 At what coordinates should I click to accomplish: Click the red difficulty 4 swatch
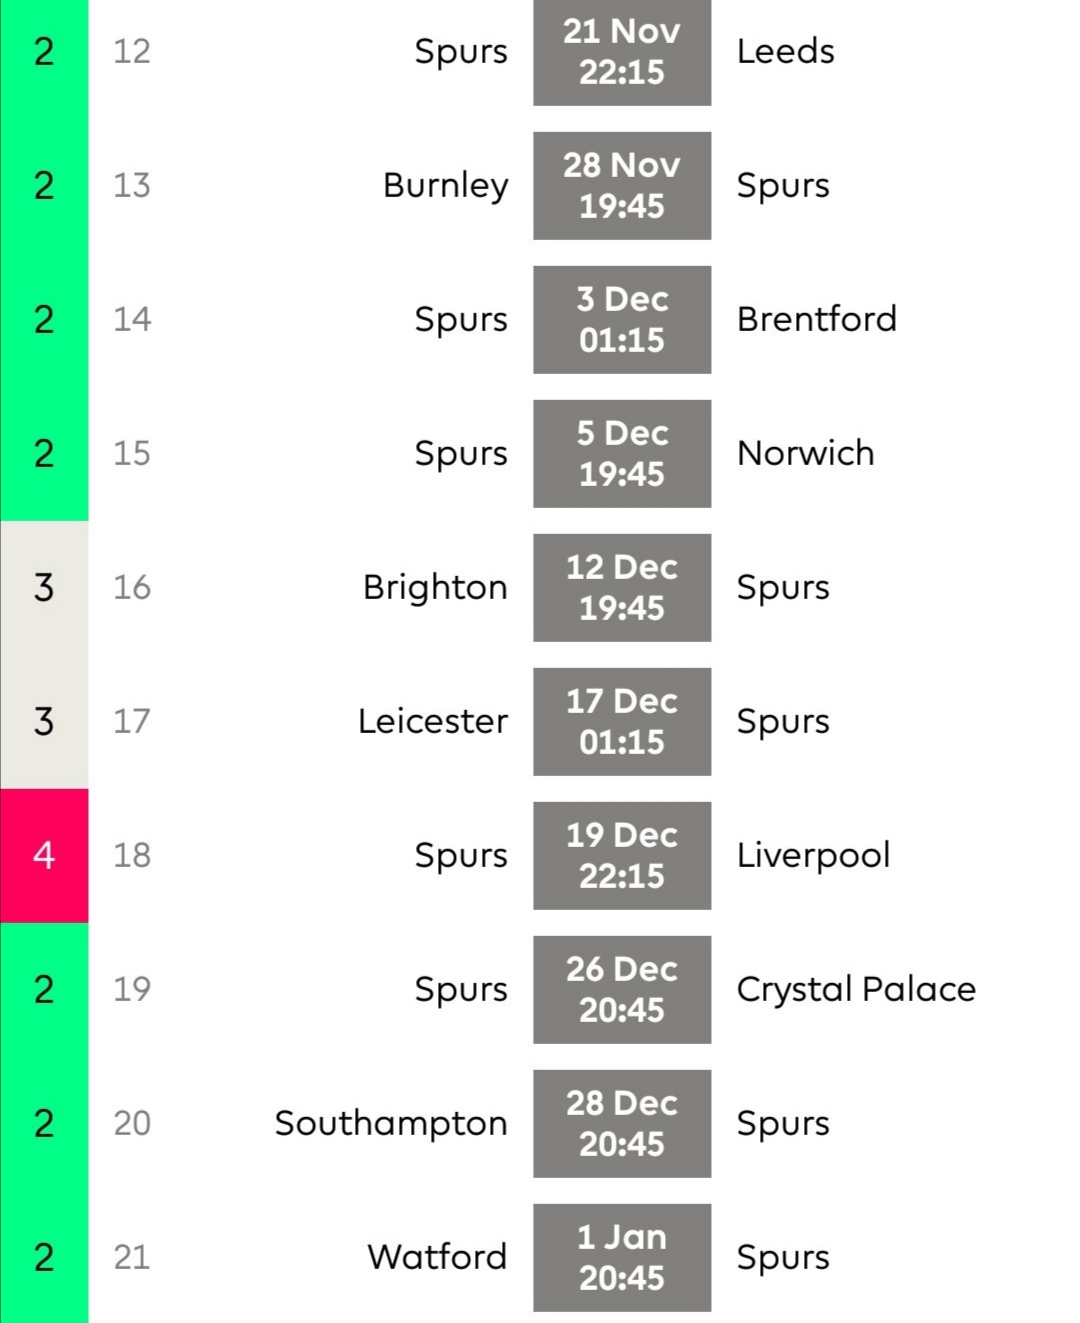point(44,856)
